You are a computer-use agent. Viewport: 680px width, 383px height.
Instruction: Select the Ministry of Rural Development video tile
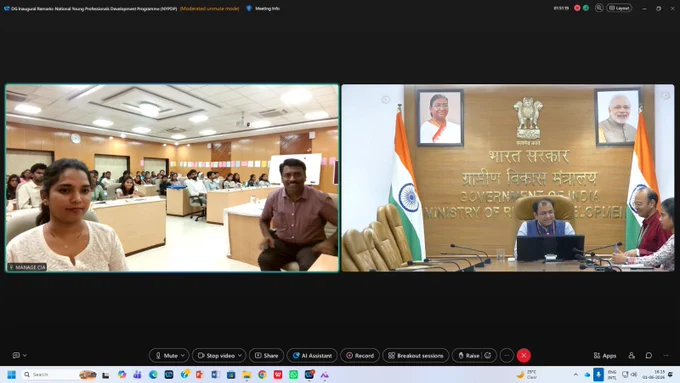[x=508, y=178]
